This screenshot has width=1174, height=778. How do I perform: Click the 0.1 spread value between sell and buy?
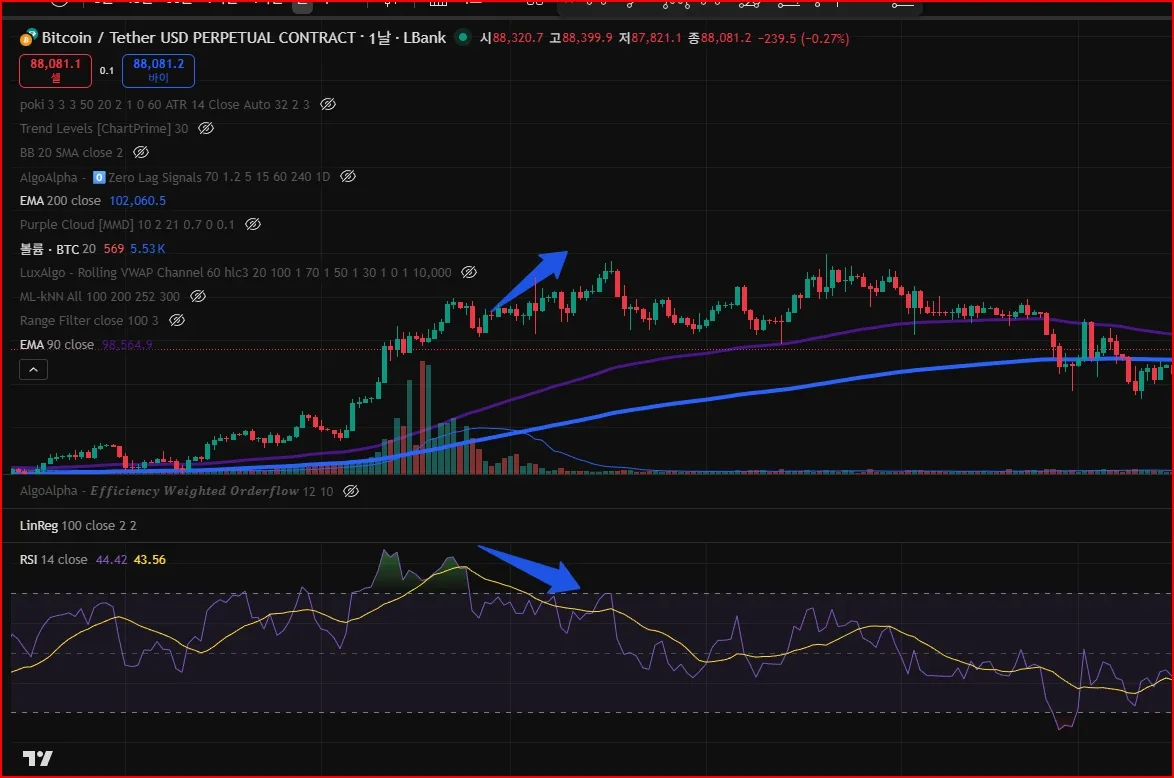(x=107, y=70)
